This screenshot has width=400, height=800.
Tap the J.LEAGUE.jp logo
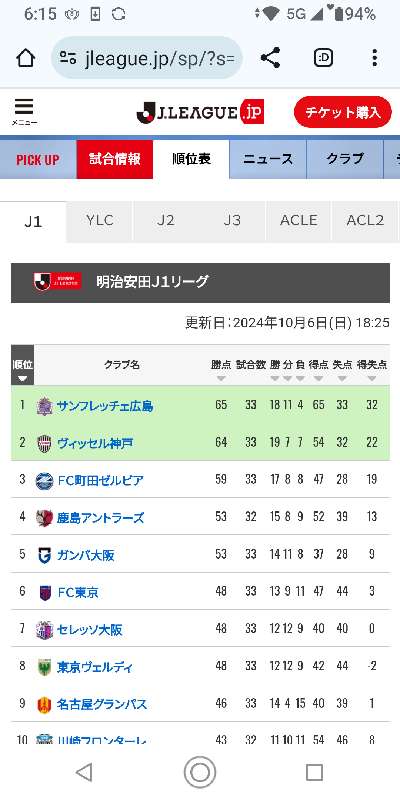(201, 112)
